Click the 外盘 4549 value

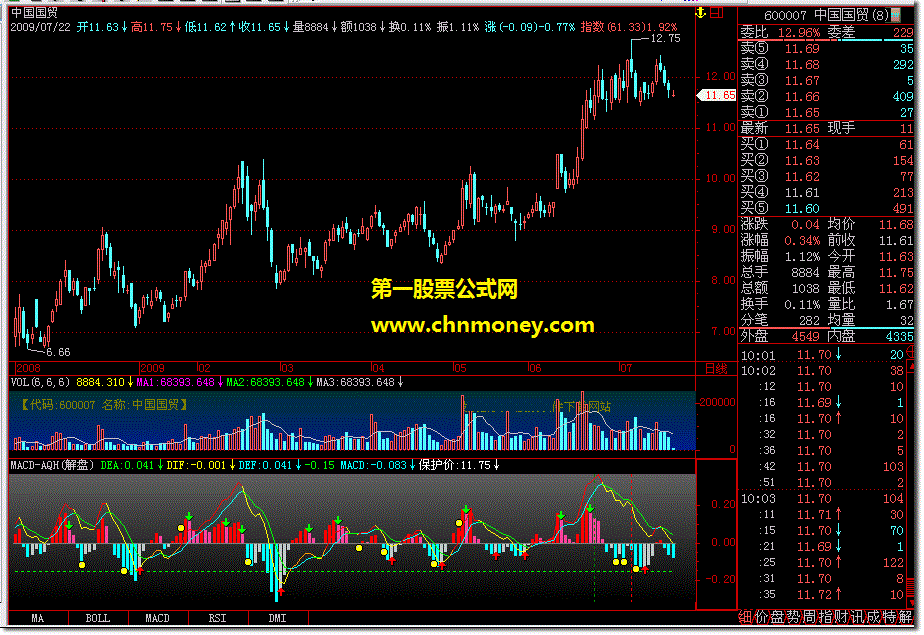point(805,336)
